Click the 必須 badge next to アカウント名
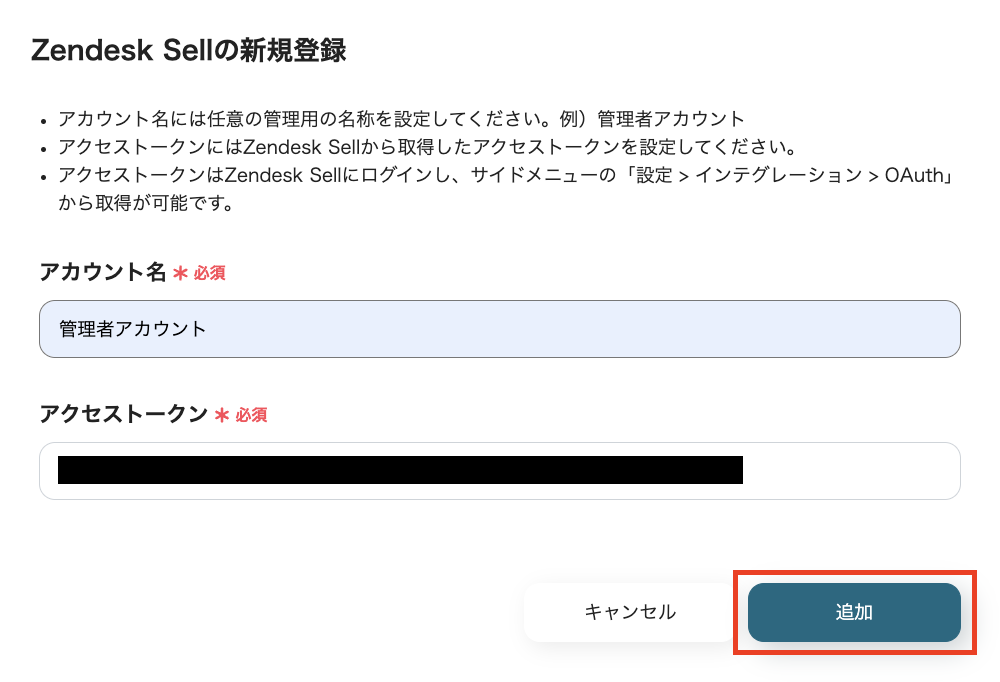The height and width of the screenshot is (682, 1000). [210, 273]
